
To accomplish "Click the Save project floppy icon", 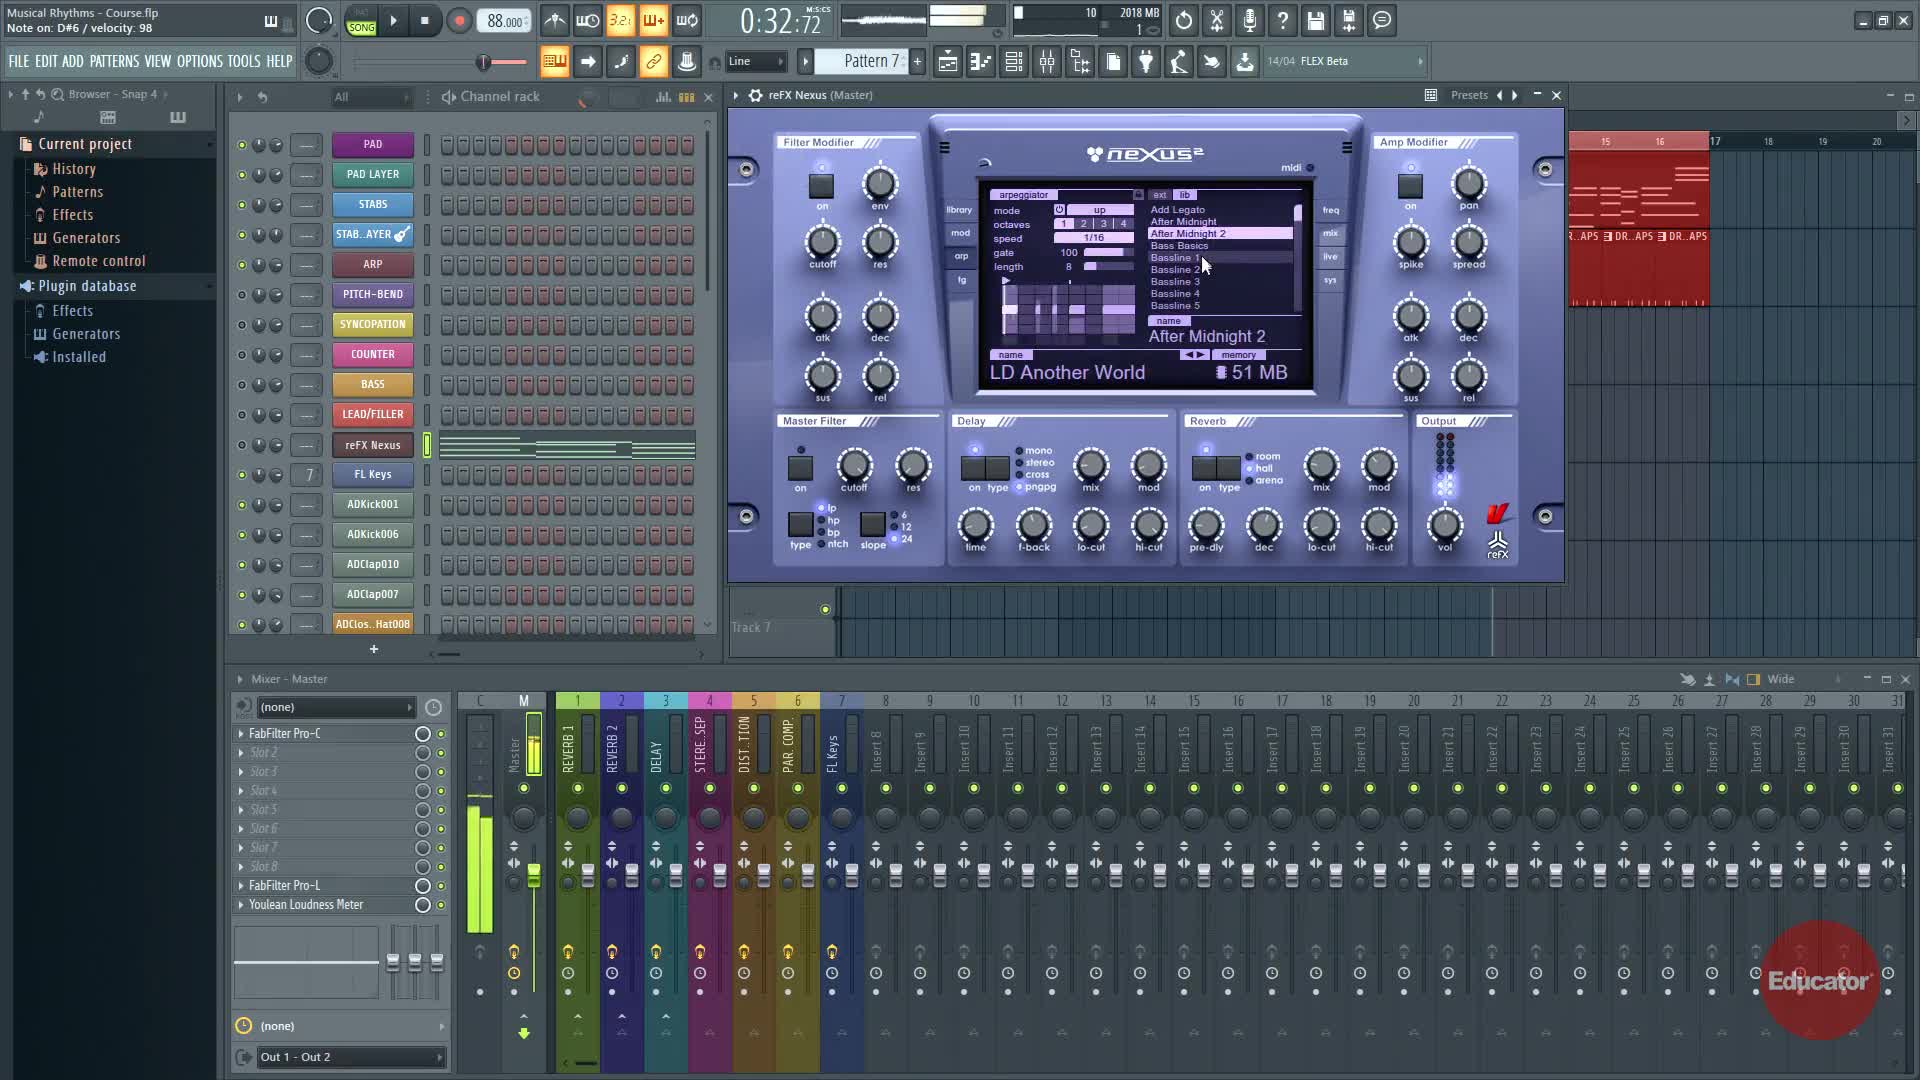I will pyautogui.click(x=1316, y=21).
